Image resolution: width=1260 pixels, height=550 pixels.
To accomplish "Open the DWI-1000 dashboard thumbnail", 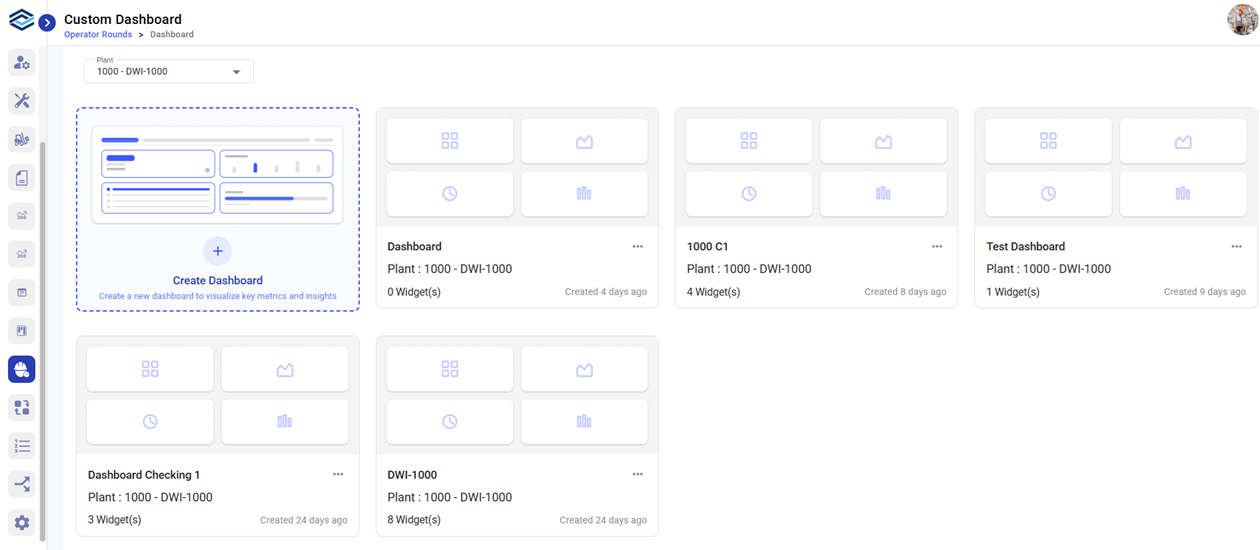I will click(x=517, y=395).
